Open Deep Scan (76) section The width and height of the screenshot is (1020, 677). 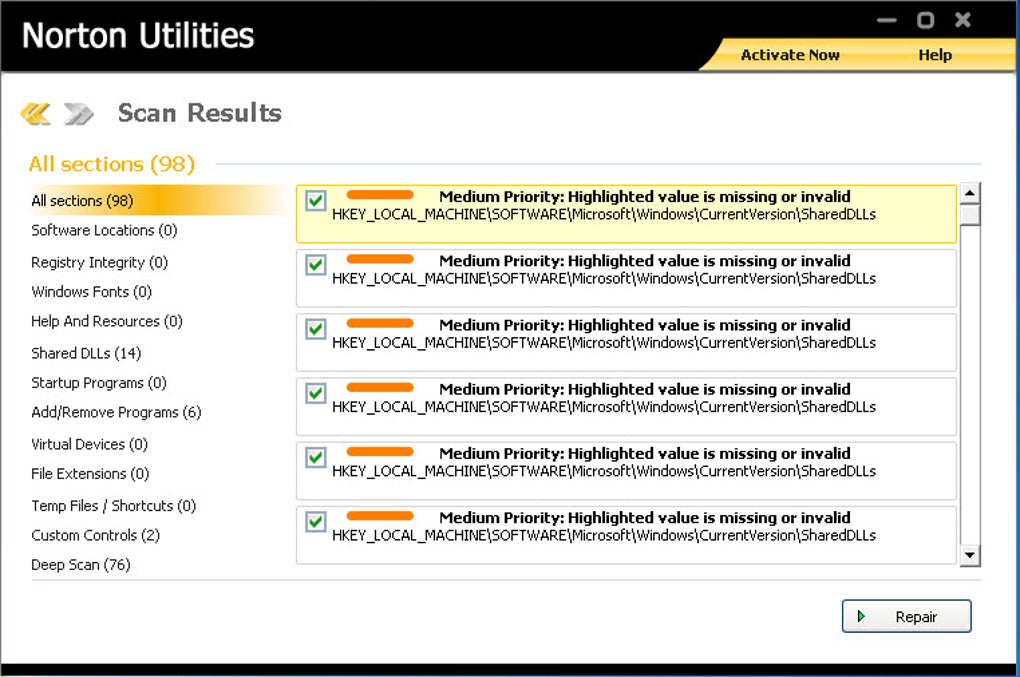tap(81, 564)
